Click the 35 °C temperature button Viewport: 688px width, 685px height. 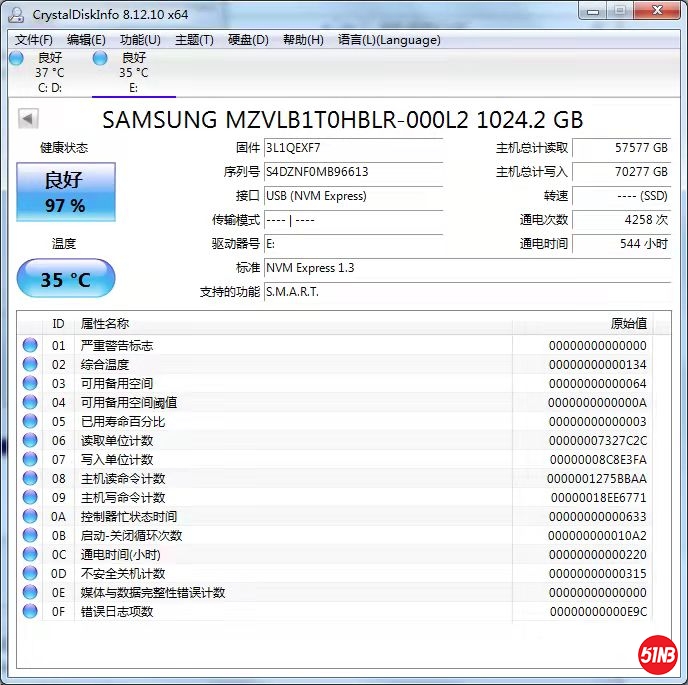coord(66,278)
